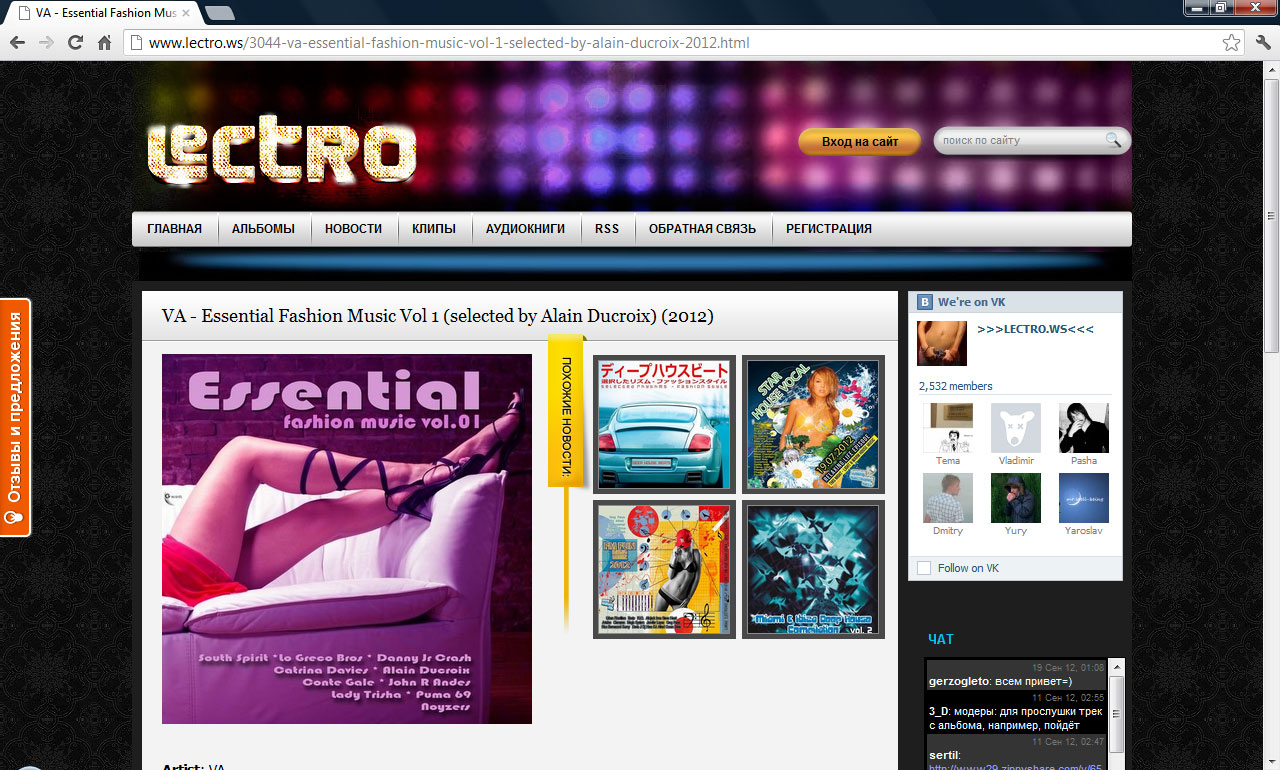Click the sertil chat username
The image size is (1280, 770).
(943, 755)
